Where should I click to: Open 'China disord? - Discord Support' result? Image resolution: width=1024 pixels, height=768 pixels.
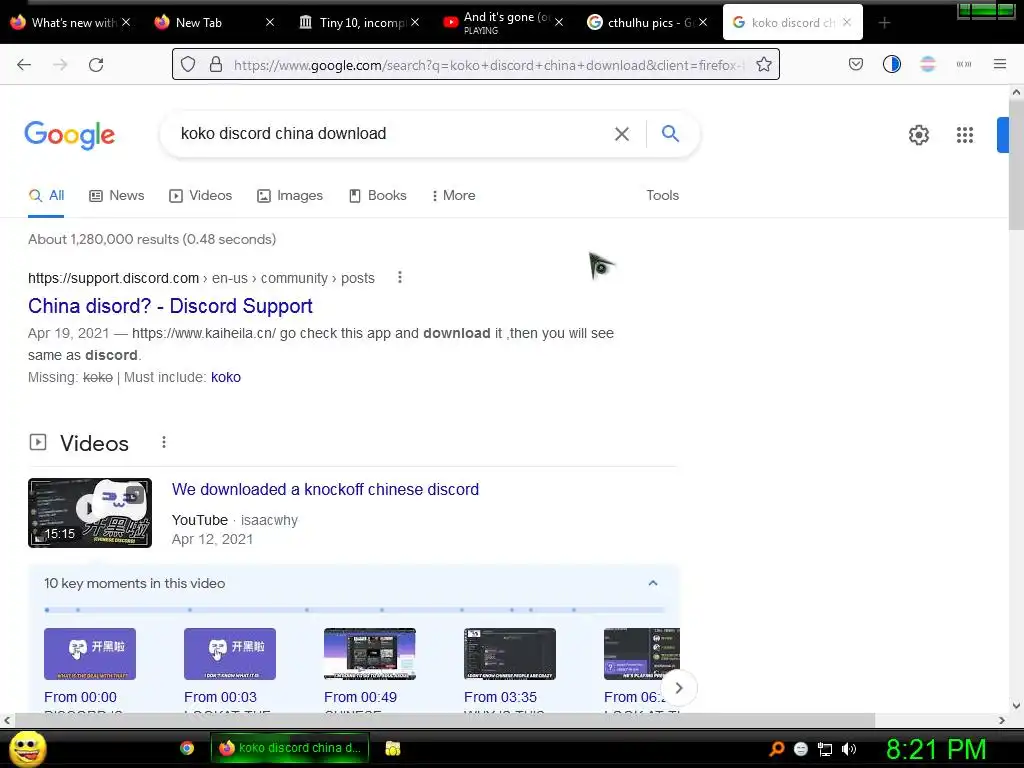pyautogui.click(x=170, y=306)
